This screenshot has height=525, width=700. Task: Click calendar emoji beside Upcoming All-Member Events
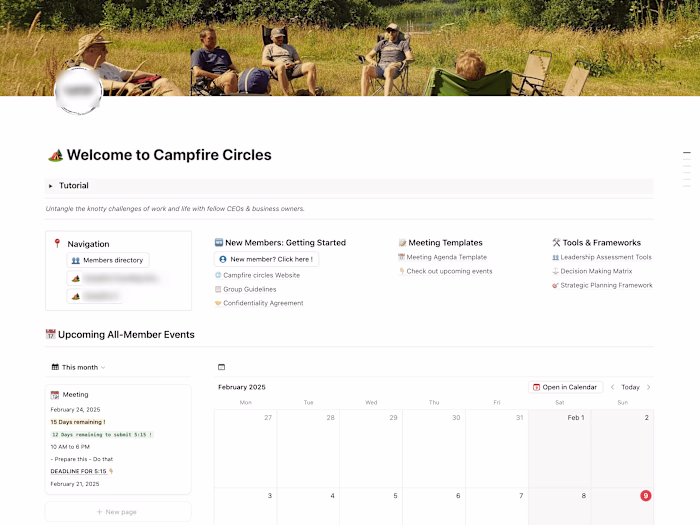click(x=50, y=334)
